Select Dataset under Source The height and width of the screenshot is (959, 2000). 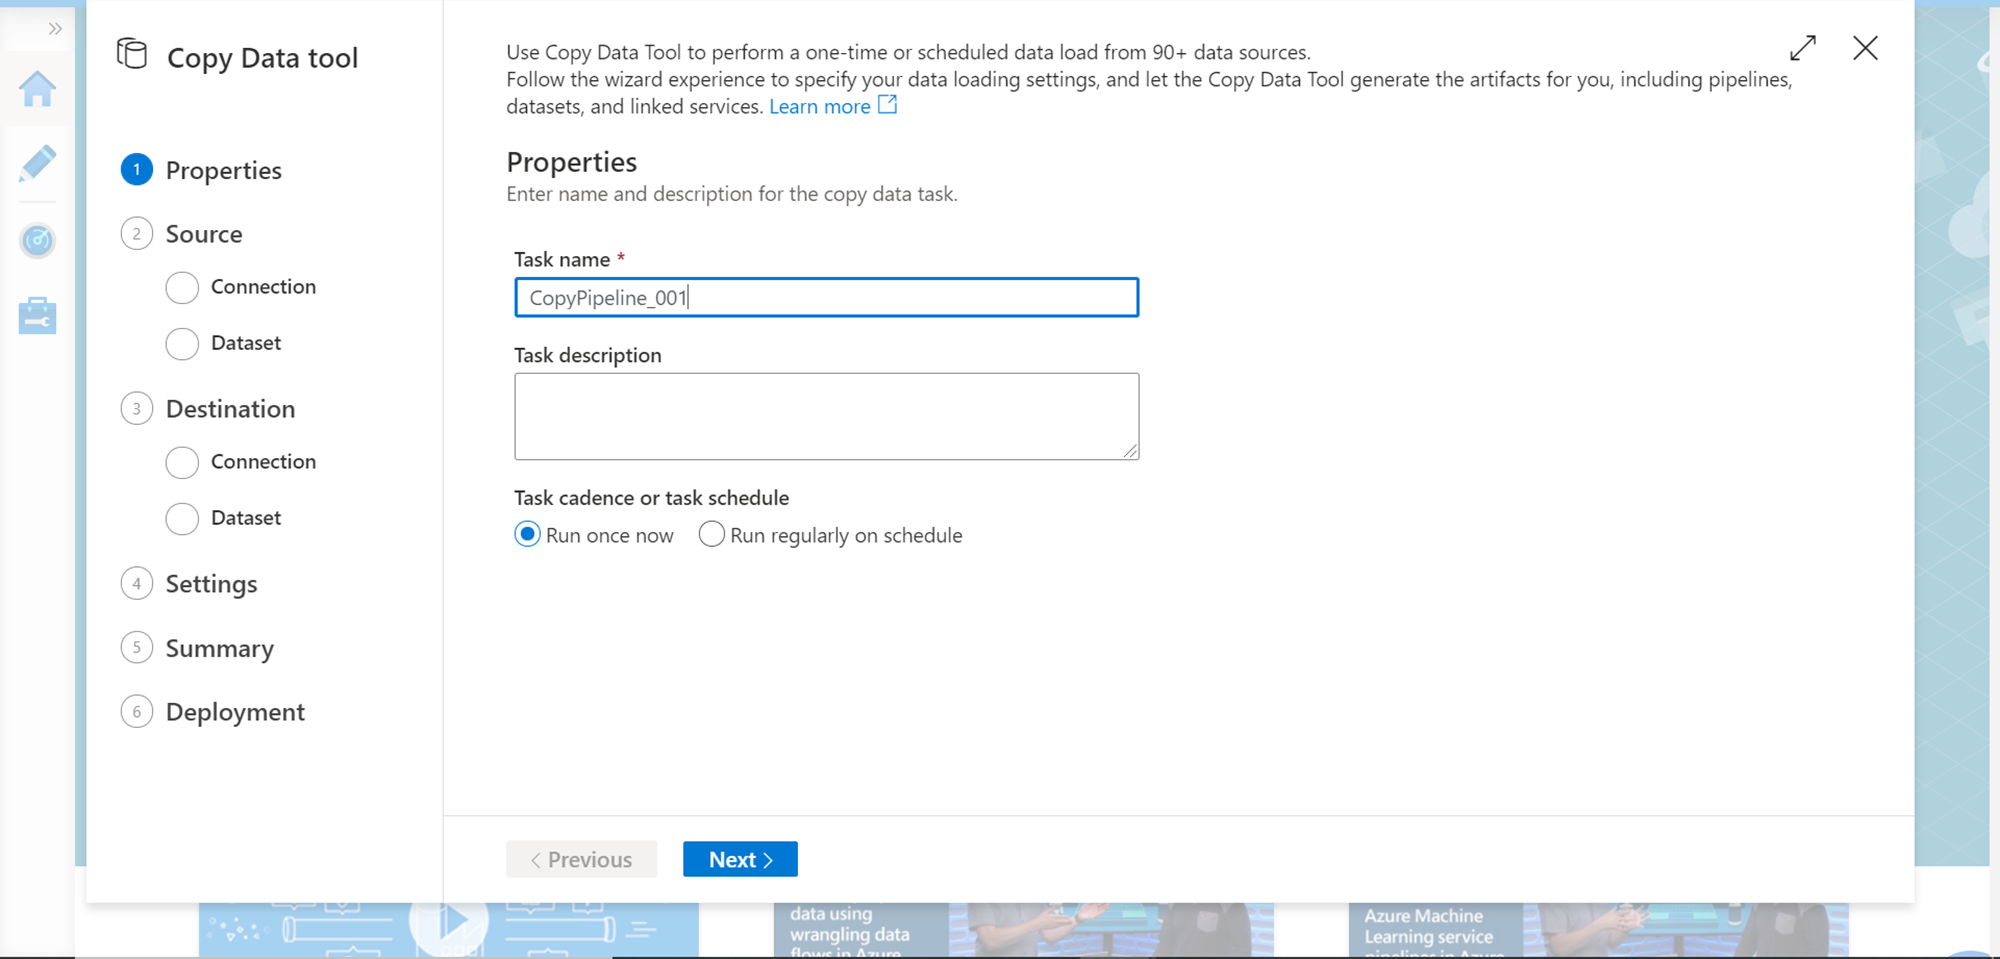pos(224,343)
